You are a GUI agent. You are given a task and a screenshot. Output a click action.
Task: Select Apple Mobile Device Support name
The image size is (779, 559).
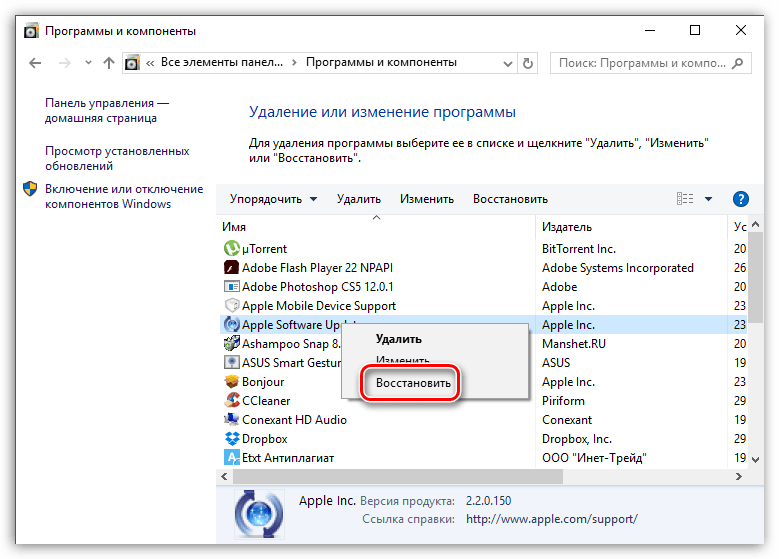click(x=318, y=306)
